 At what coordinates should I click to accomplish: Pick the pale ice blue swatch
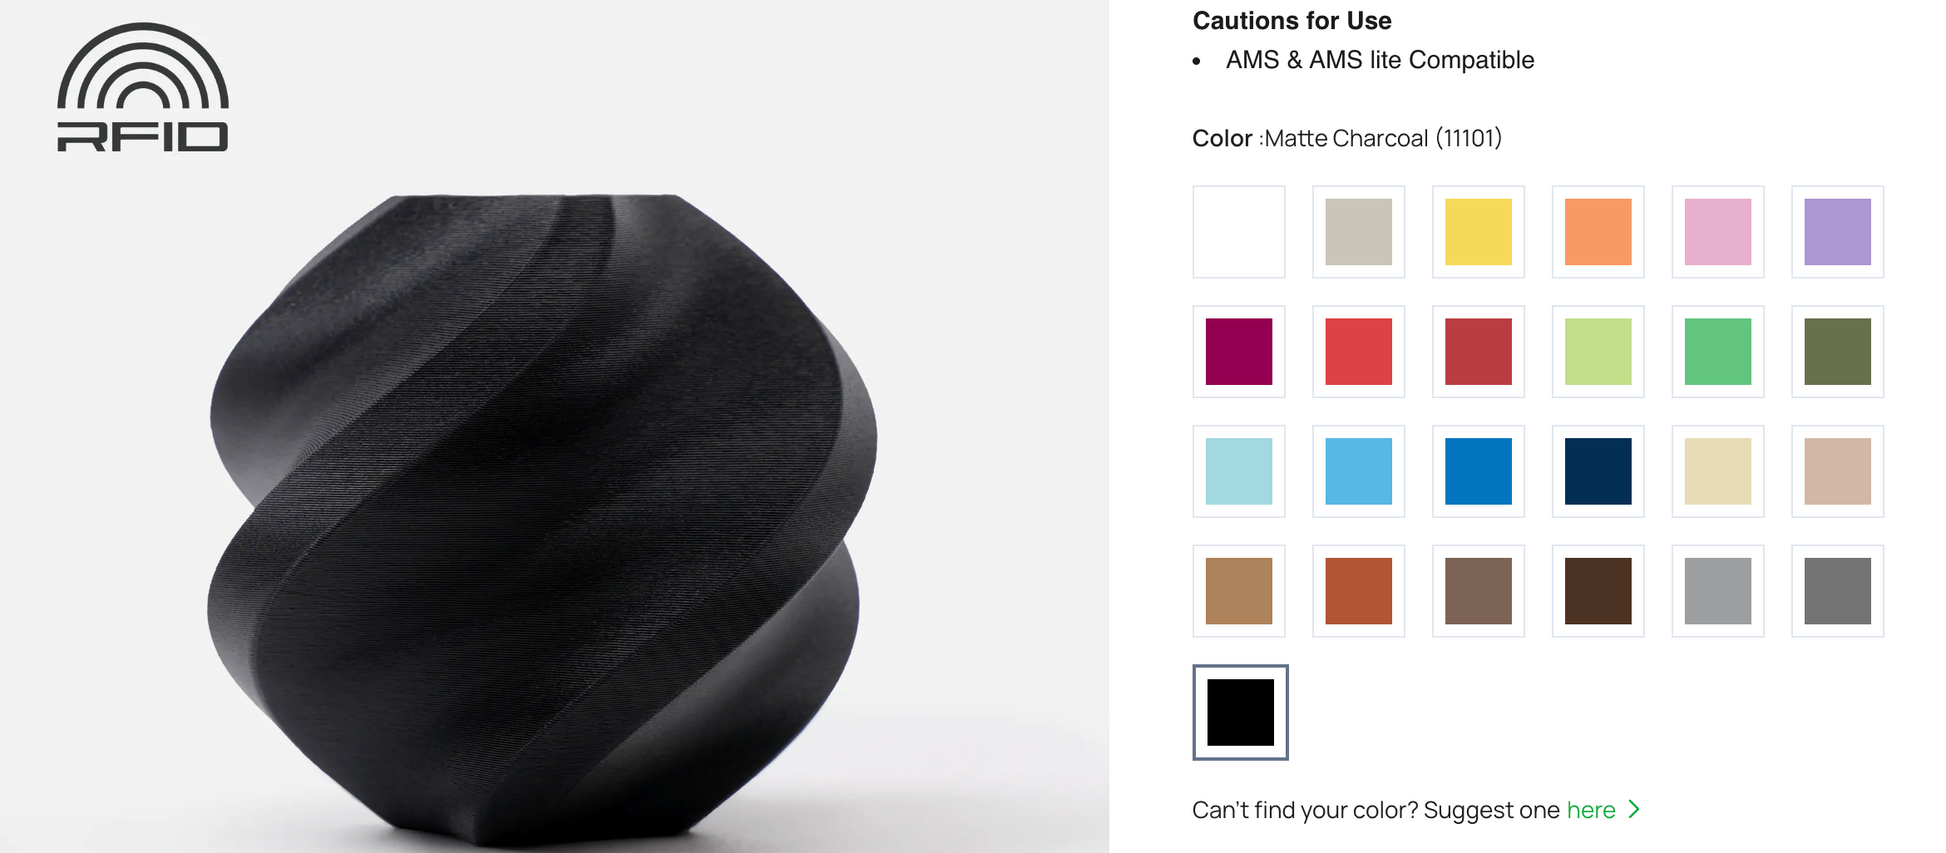(x=1239, y=471)
